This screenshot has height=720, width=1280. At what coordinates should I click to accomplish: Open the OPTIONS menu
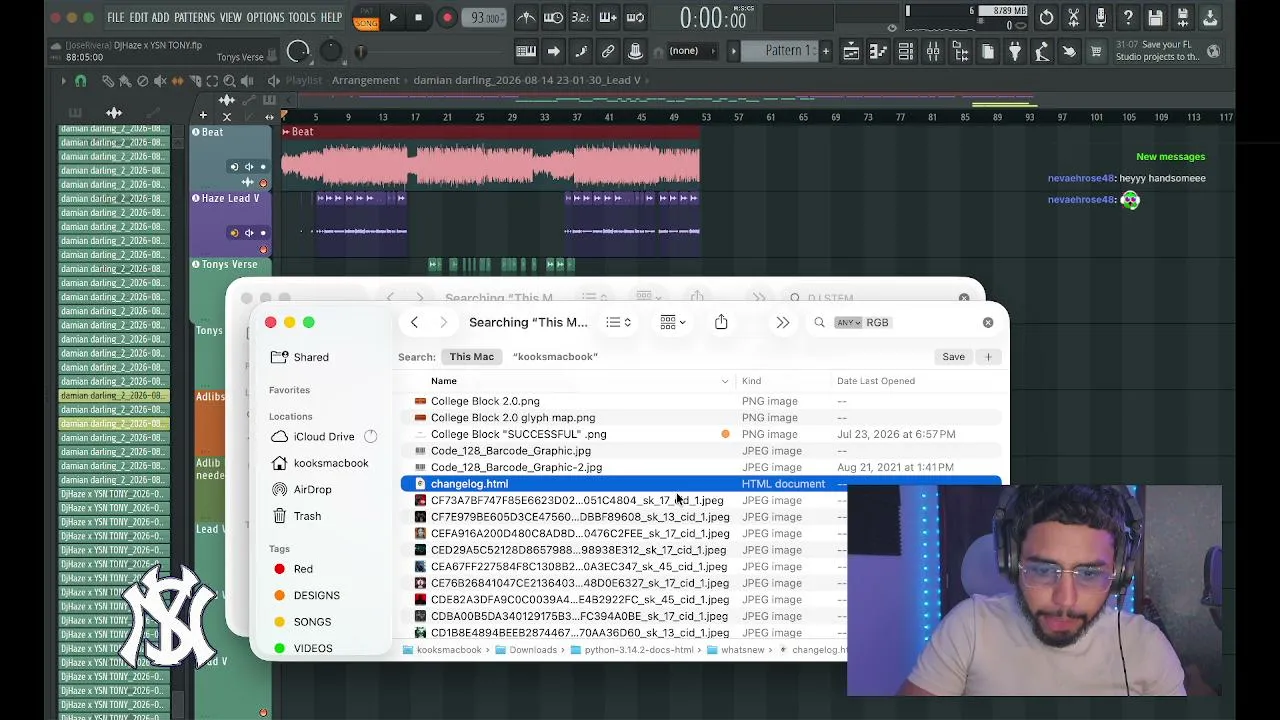pos(266,17)
